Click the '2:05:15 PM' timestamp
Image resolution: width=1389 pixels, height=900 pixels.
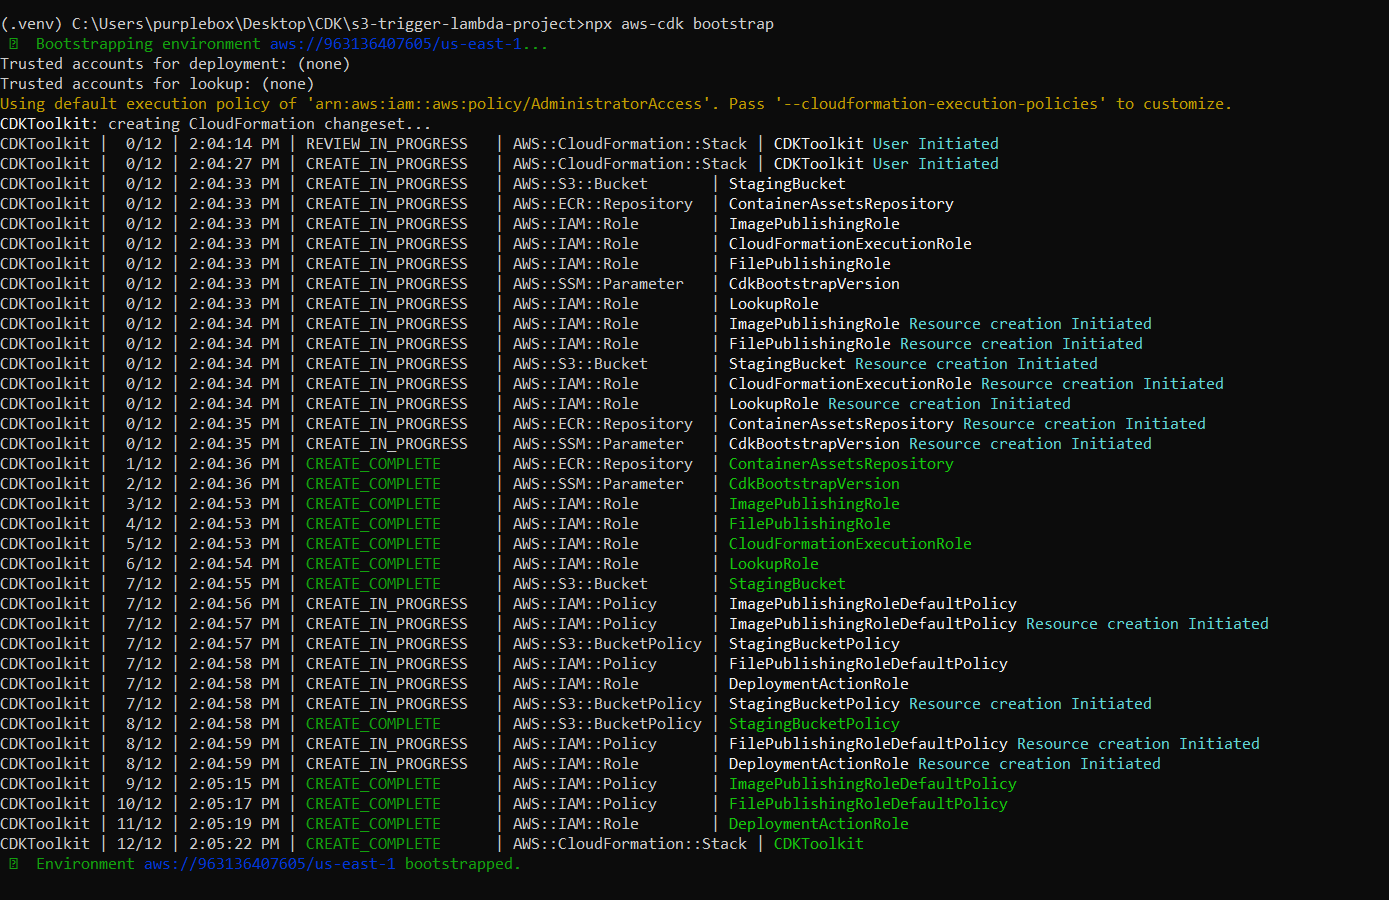click(x=234, y=784)
